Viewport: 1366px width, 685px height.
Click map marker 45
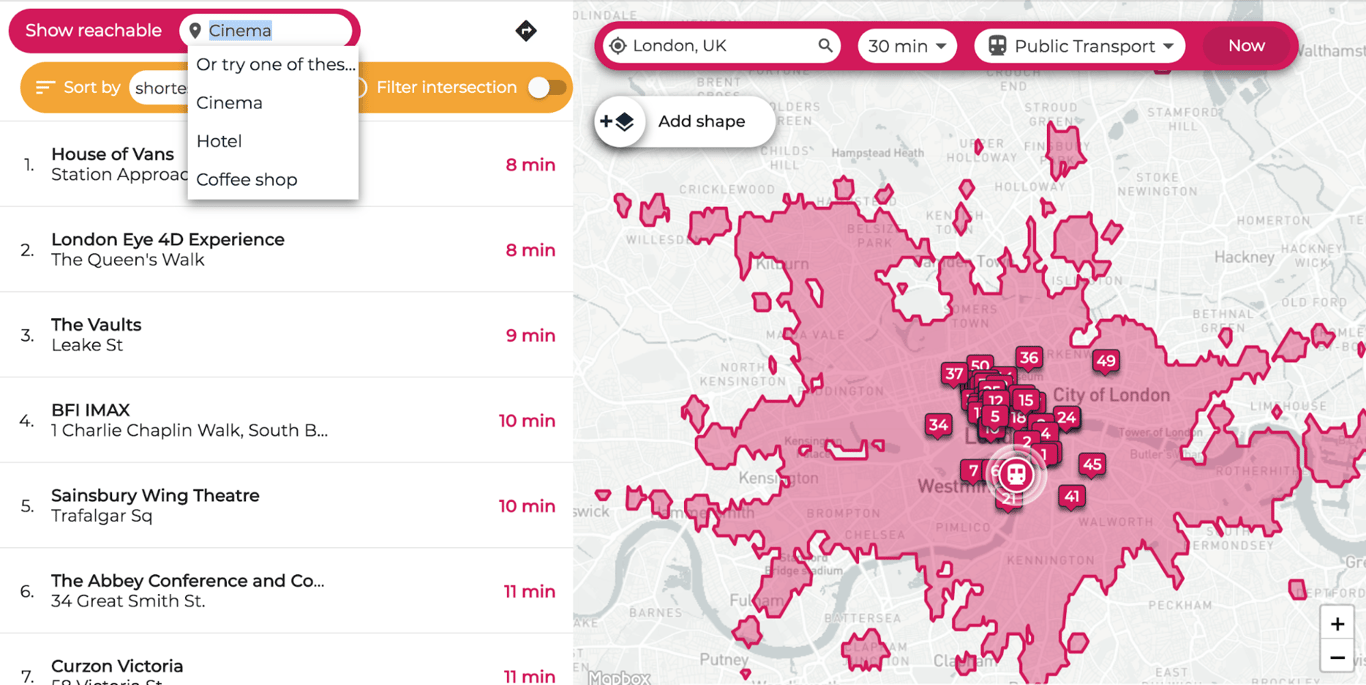point(1092,464)
